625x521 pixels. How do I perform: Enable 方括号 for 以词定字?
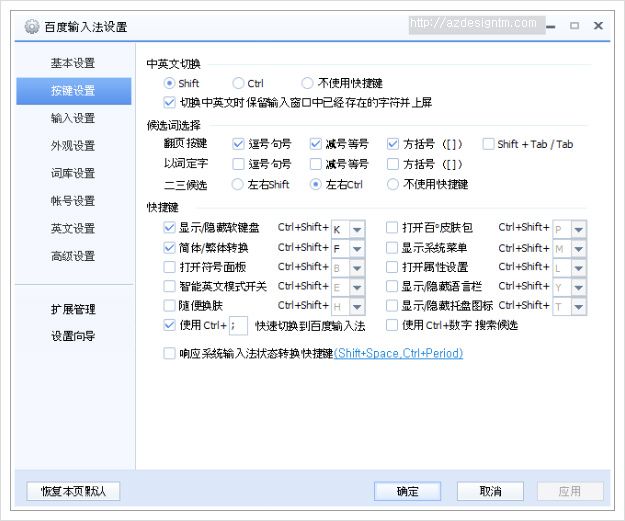coord(393,164)
